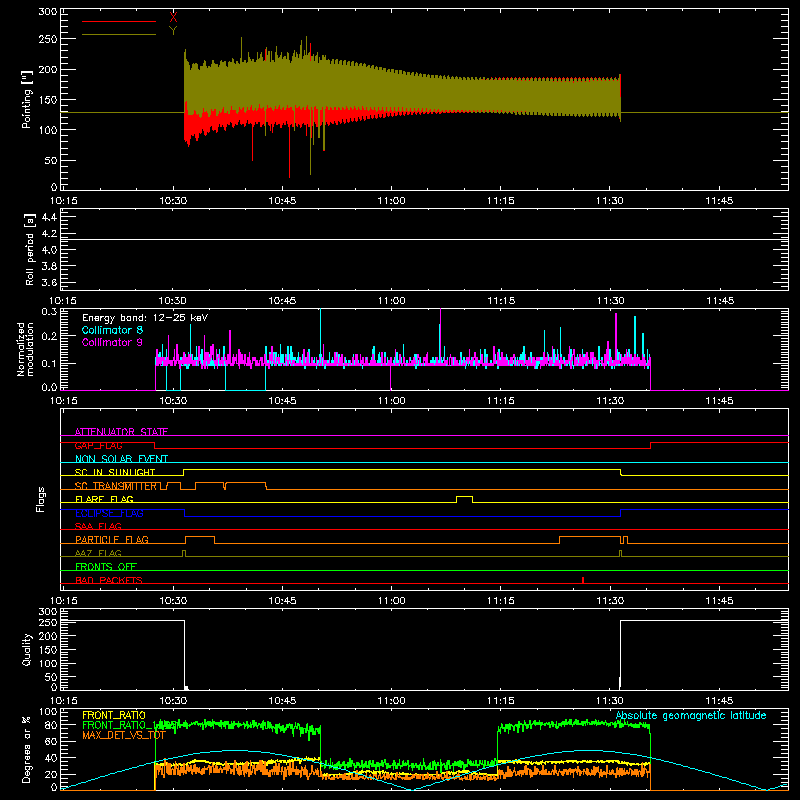Click the Normalized modulation axis title
Screen dimensions: 800x800
pos(25,349)
